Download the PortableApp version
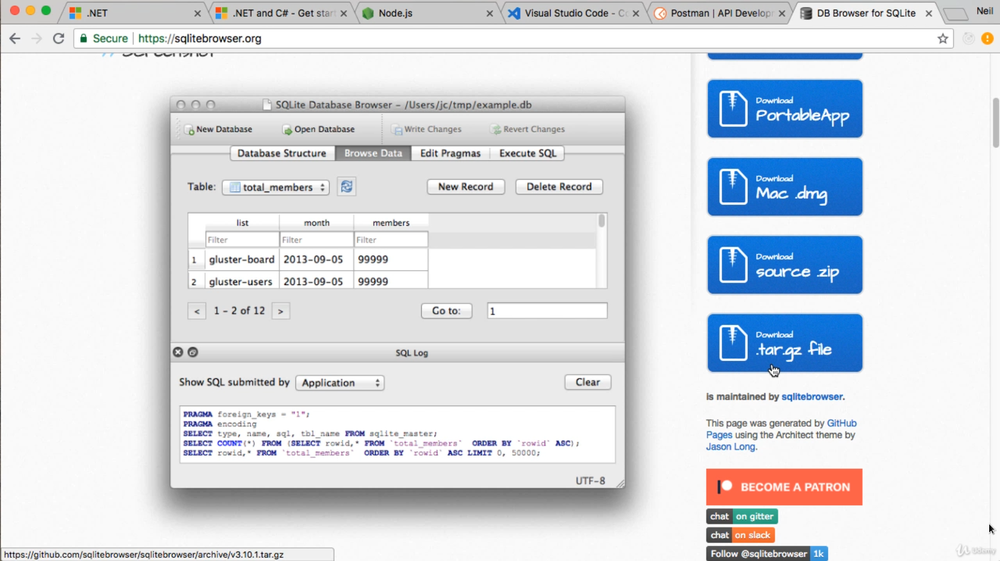This screenshot has height=561, width=1000. coord(784,108)
